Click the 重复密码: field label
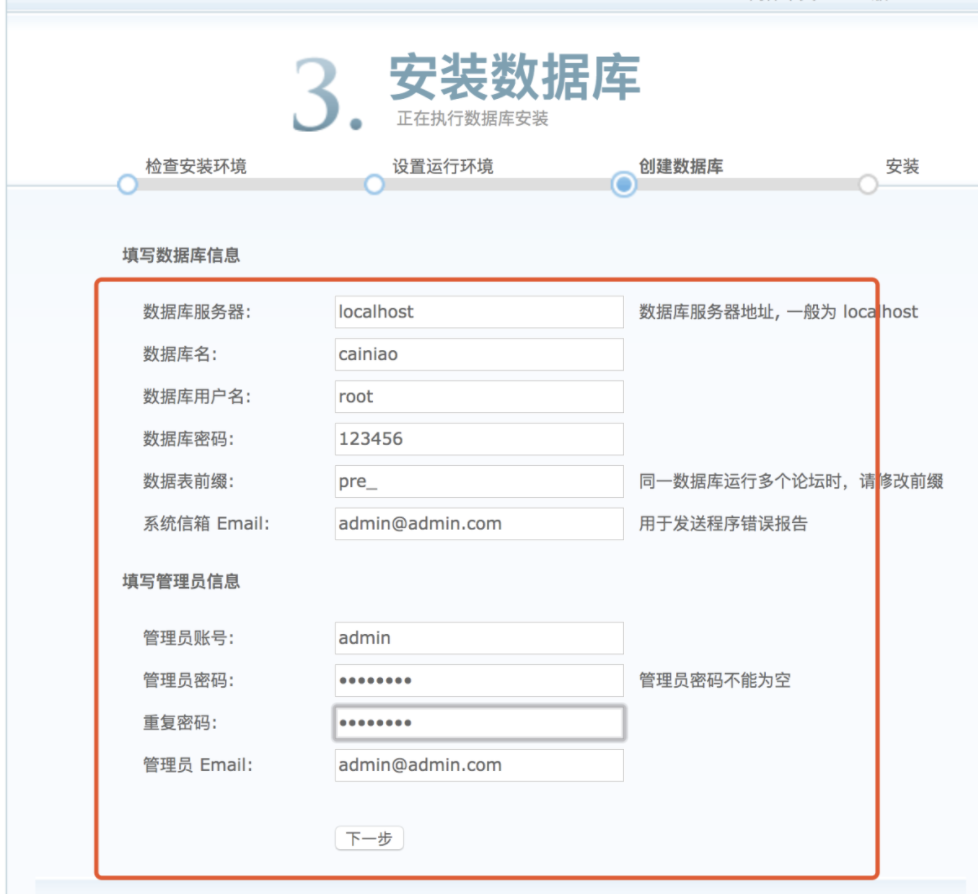The image size is (978, 894). point(180,723)
